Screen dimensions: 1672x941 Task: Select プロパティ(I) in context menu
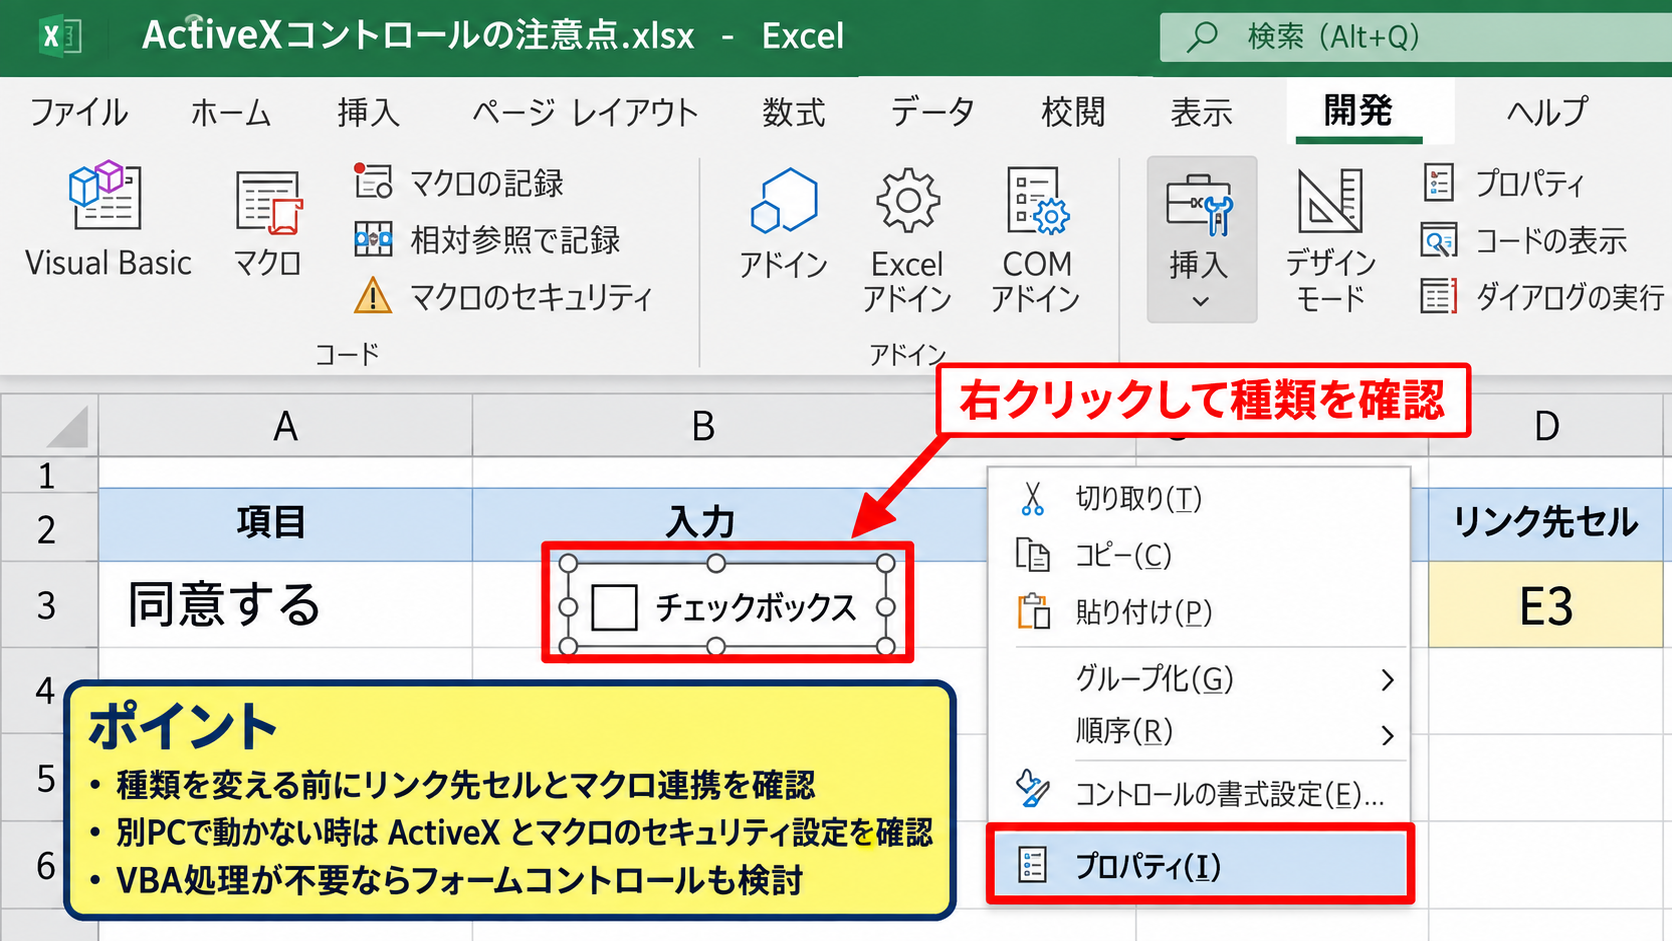[x=1198, y=865]
